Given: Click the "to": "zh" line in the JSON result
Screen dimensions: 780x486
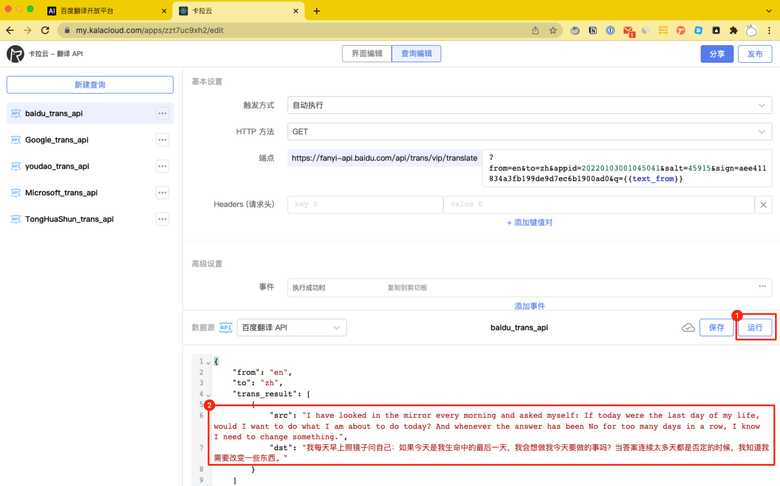Looking at the screenshot, I should click(x=259, y=383).
